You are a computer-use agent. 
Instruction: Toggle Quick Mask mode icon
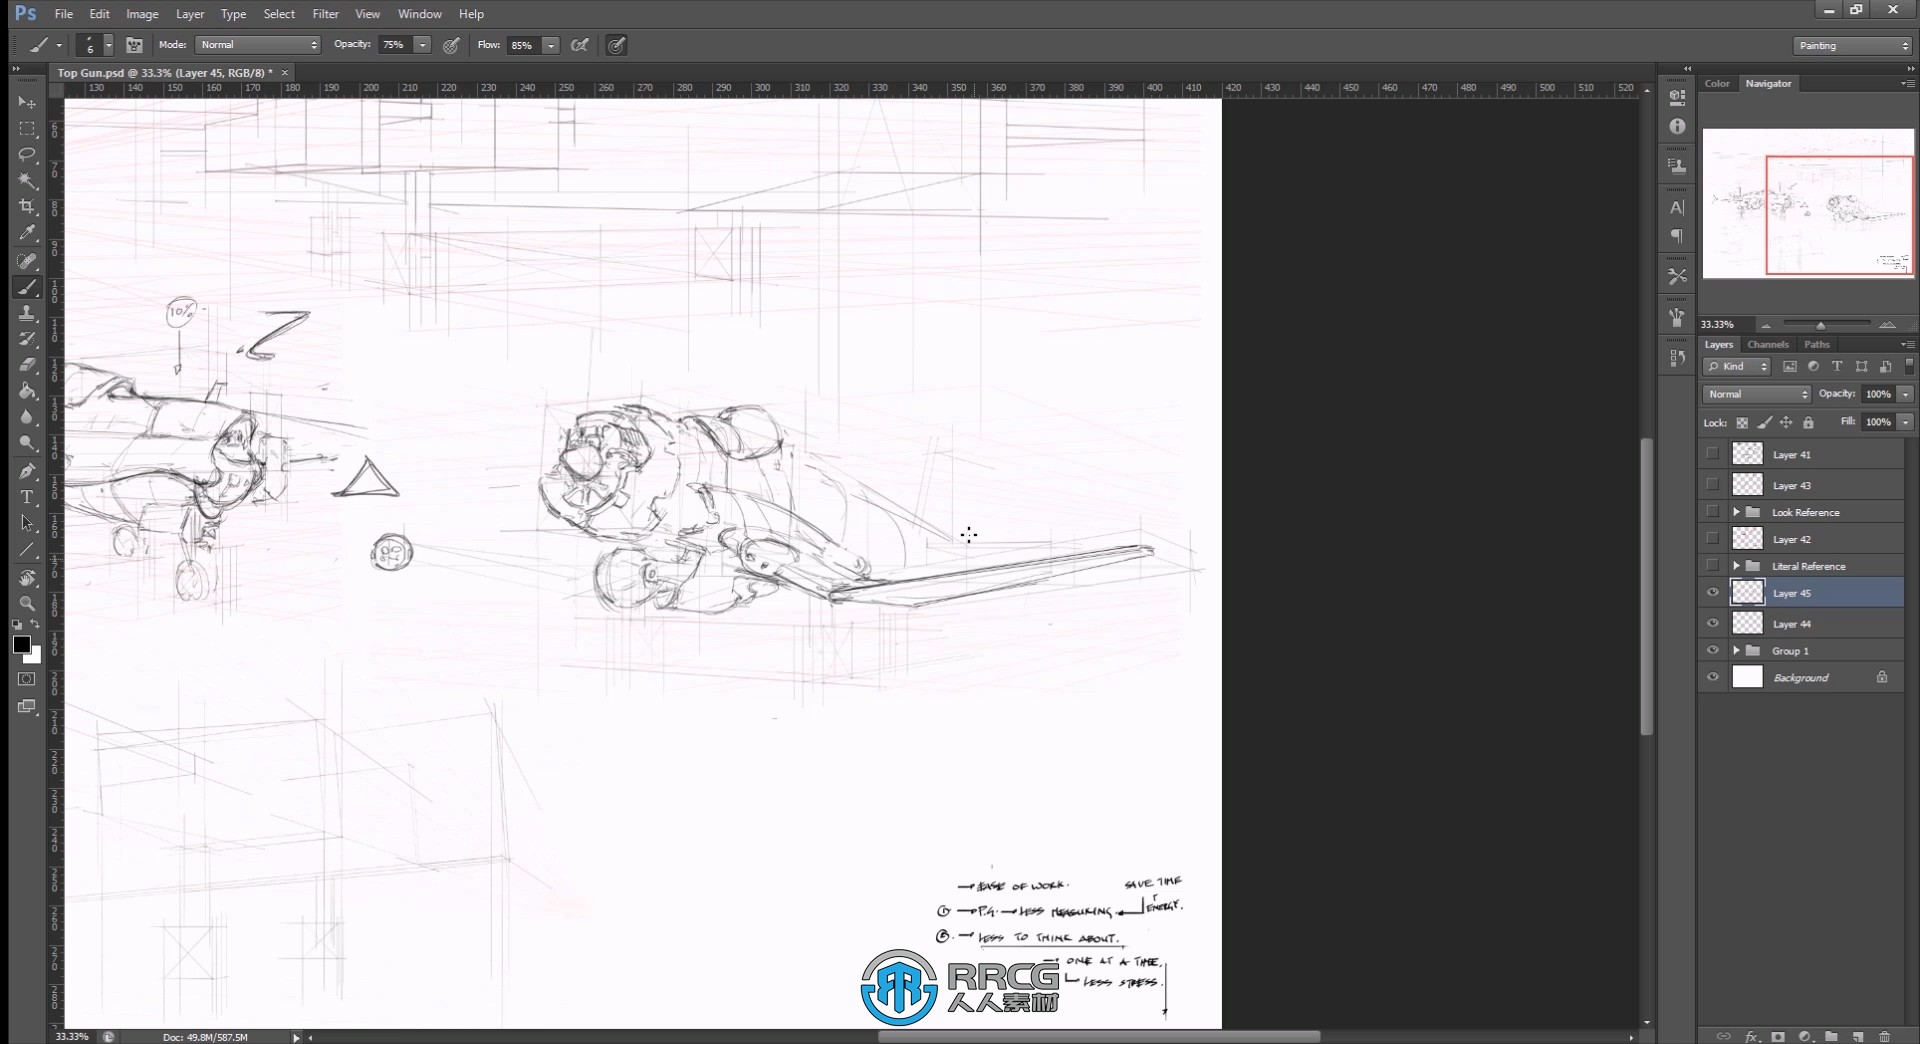[27, 679]
